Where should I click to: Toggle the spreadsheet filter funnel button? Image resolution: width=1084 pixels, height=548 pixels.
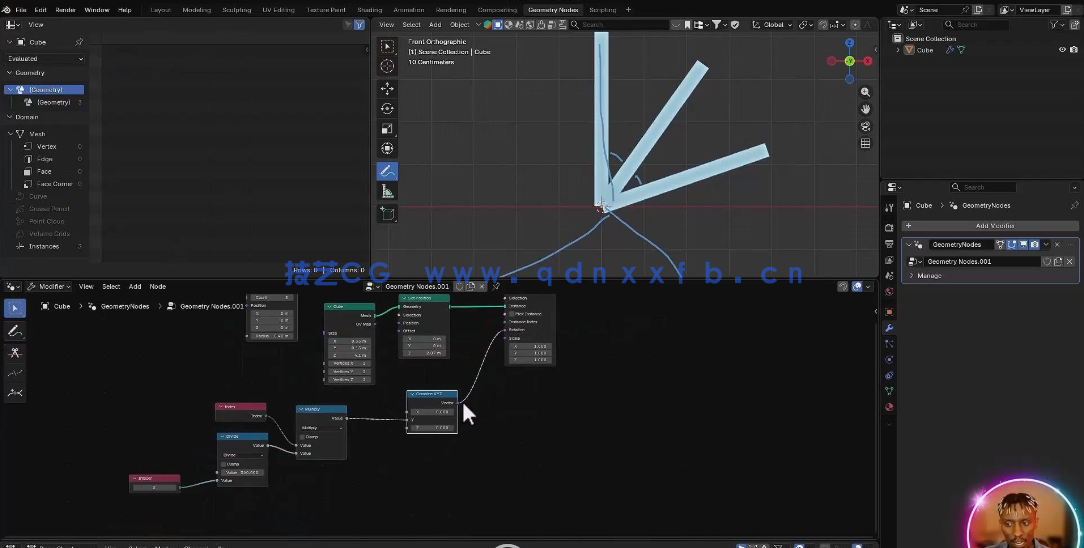(359, 24)
